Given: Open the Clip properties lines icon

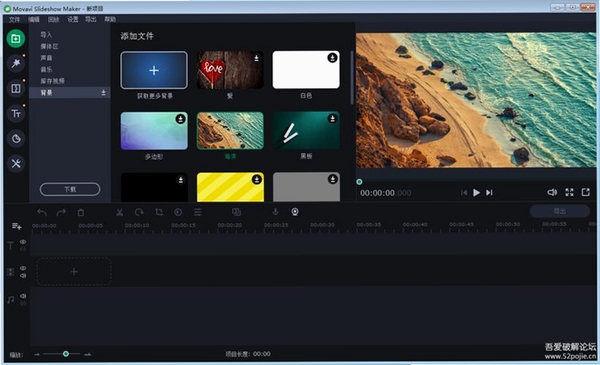Looking at the screenshot, I should point(197,212).
